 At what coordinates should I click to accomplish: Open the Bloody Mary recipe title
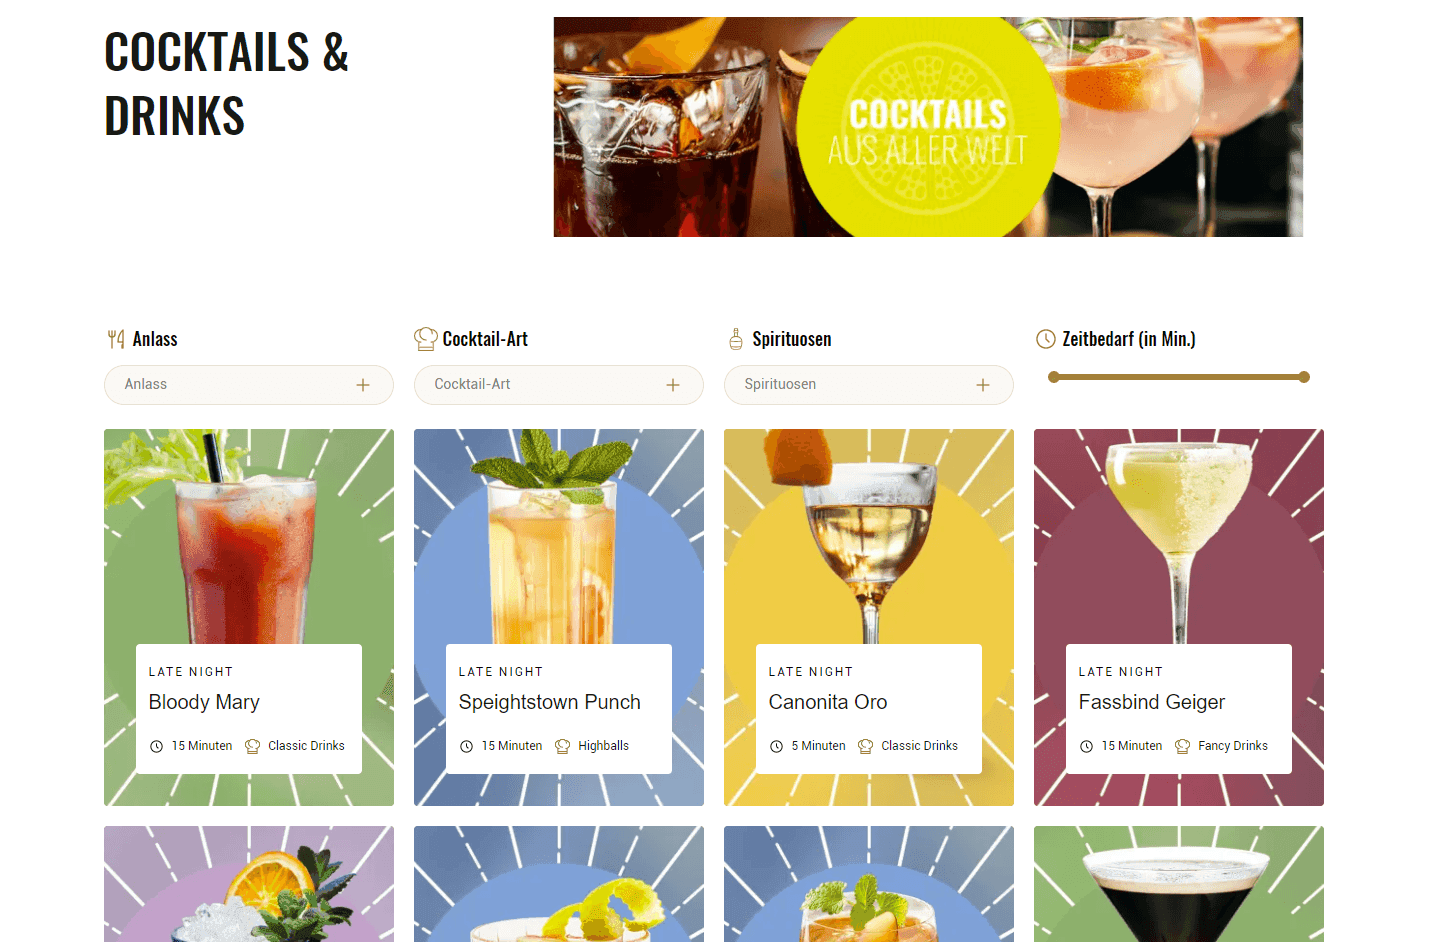[x=204, y=702]
